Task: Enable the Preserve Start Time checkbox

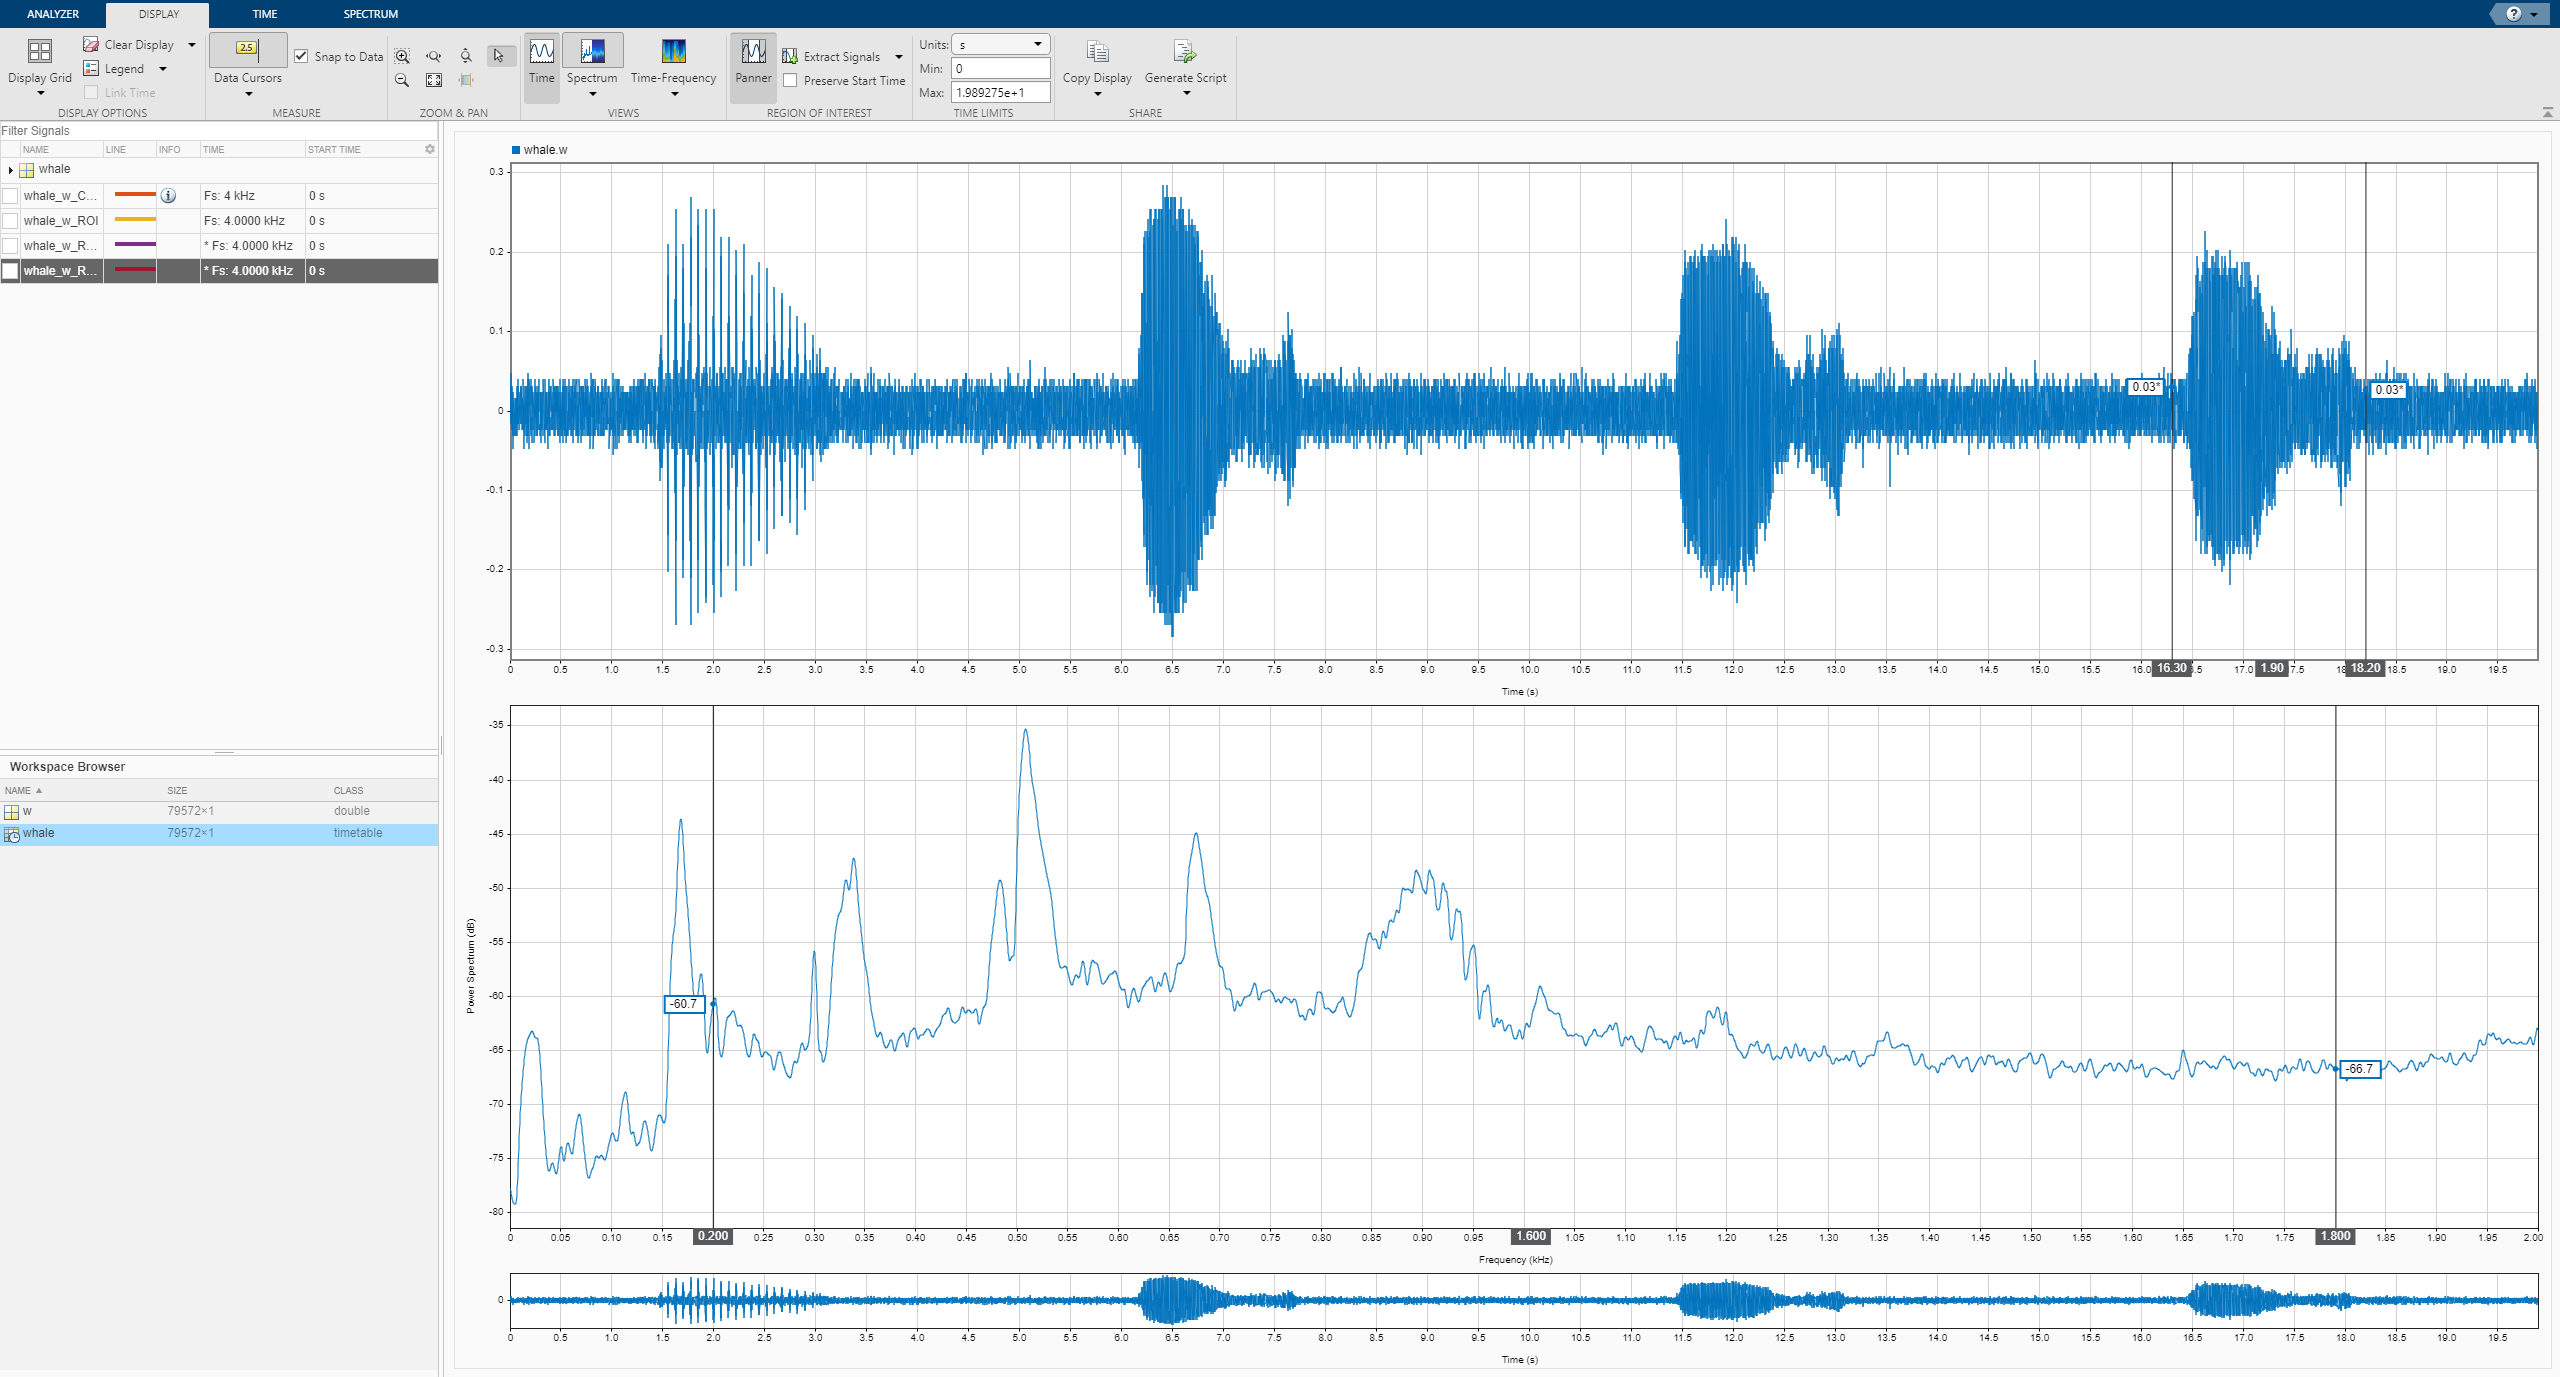Action: [790, 81]
